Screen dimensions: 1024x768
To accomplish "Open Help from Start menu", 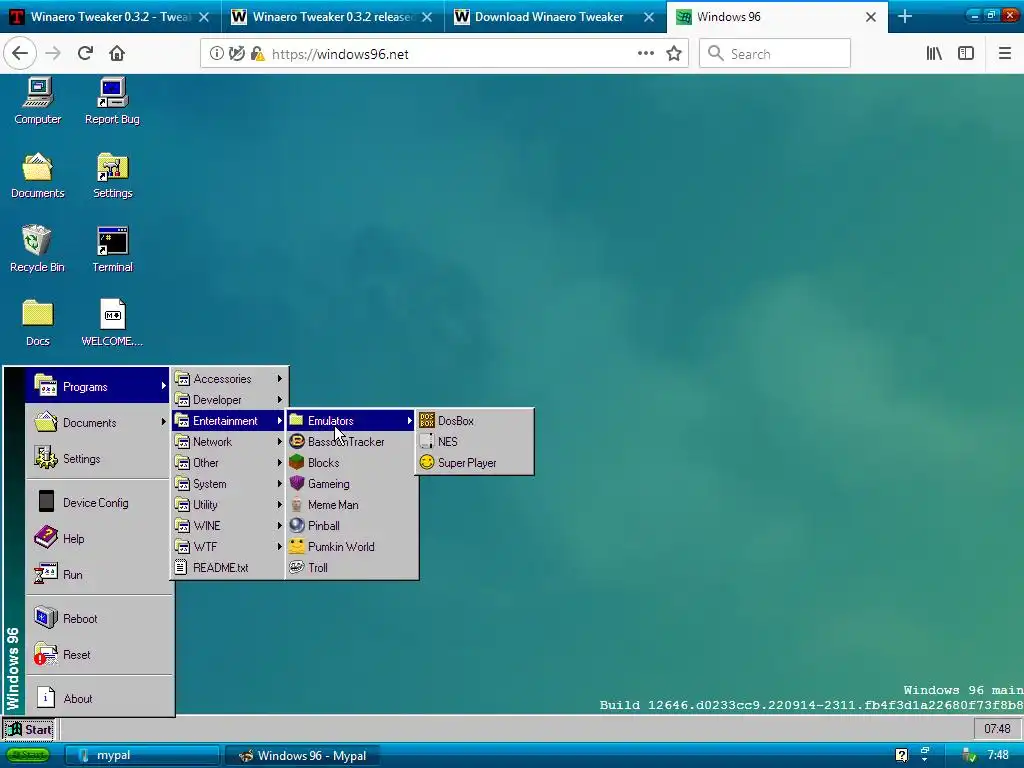I will coord(99,539).
